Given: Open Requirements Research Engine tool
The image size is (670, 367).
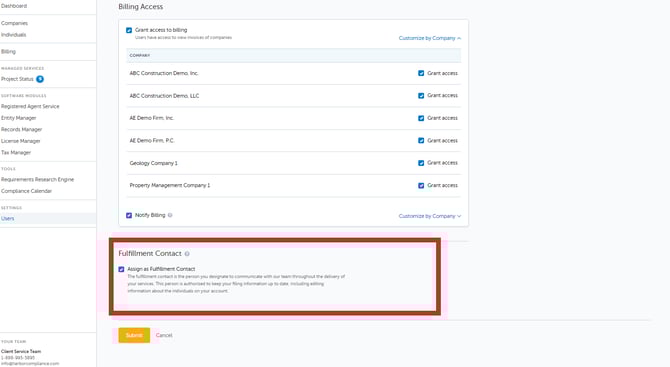Looking at the screenshot, I should click(38, 179).
